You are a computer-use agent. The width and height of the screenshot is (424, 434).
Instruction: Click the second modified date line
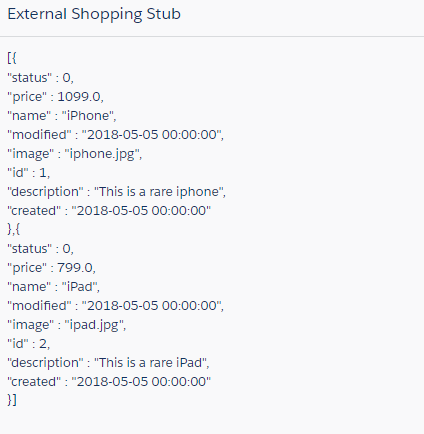pyautogui.click(x=115, y=306)
